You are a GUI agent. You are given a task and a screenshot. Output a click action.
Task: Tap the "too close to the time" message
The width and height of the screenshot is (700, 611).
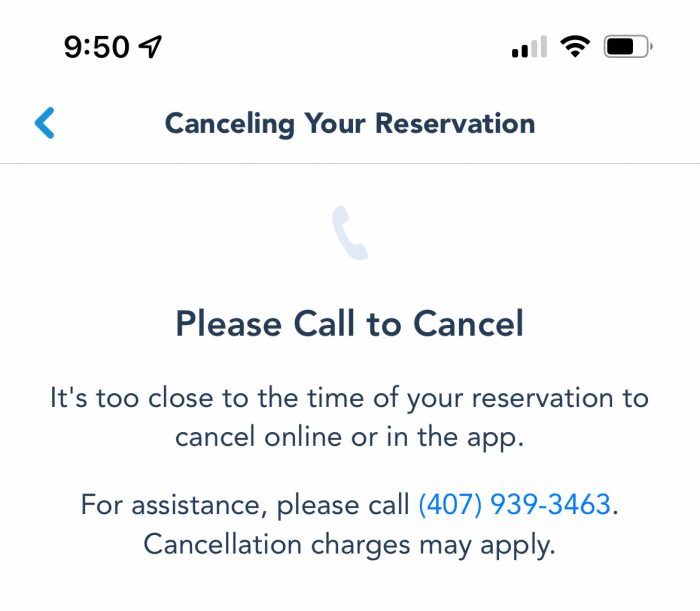coord(350,417)
